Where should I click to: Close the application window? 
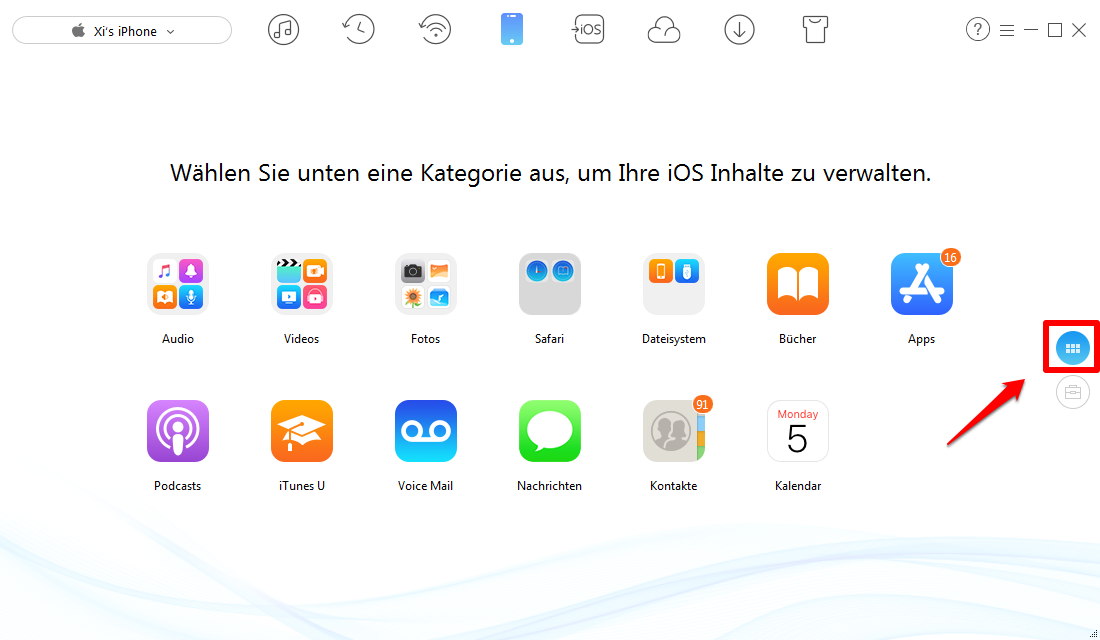(x=1079, y=30)
